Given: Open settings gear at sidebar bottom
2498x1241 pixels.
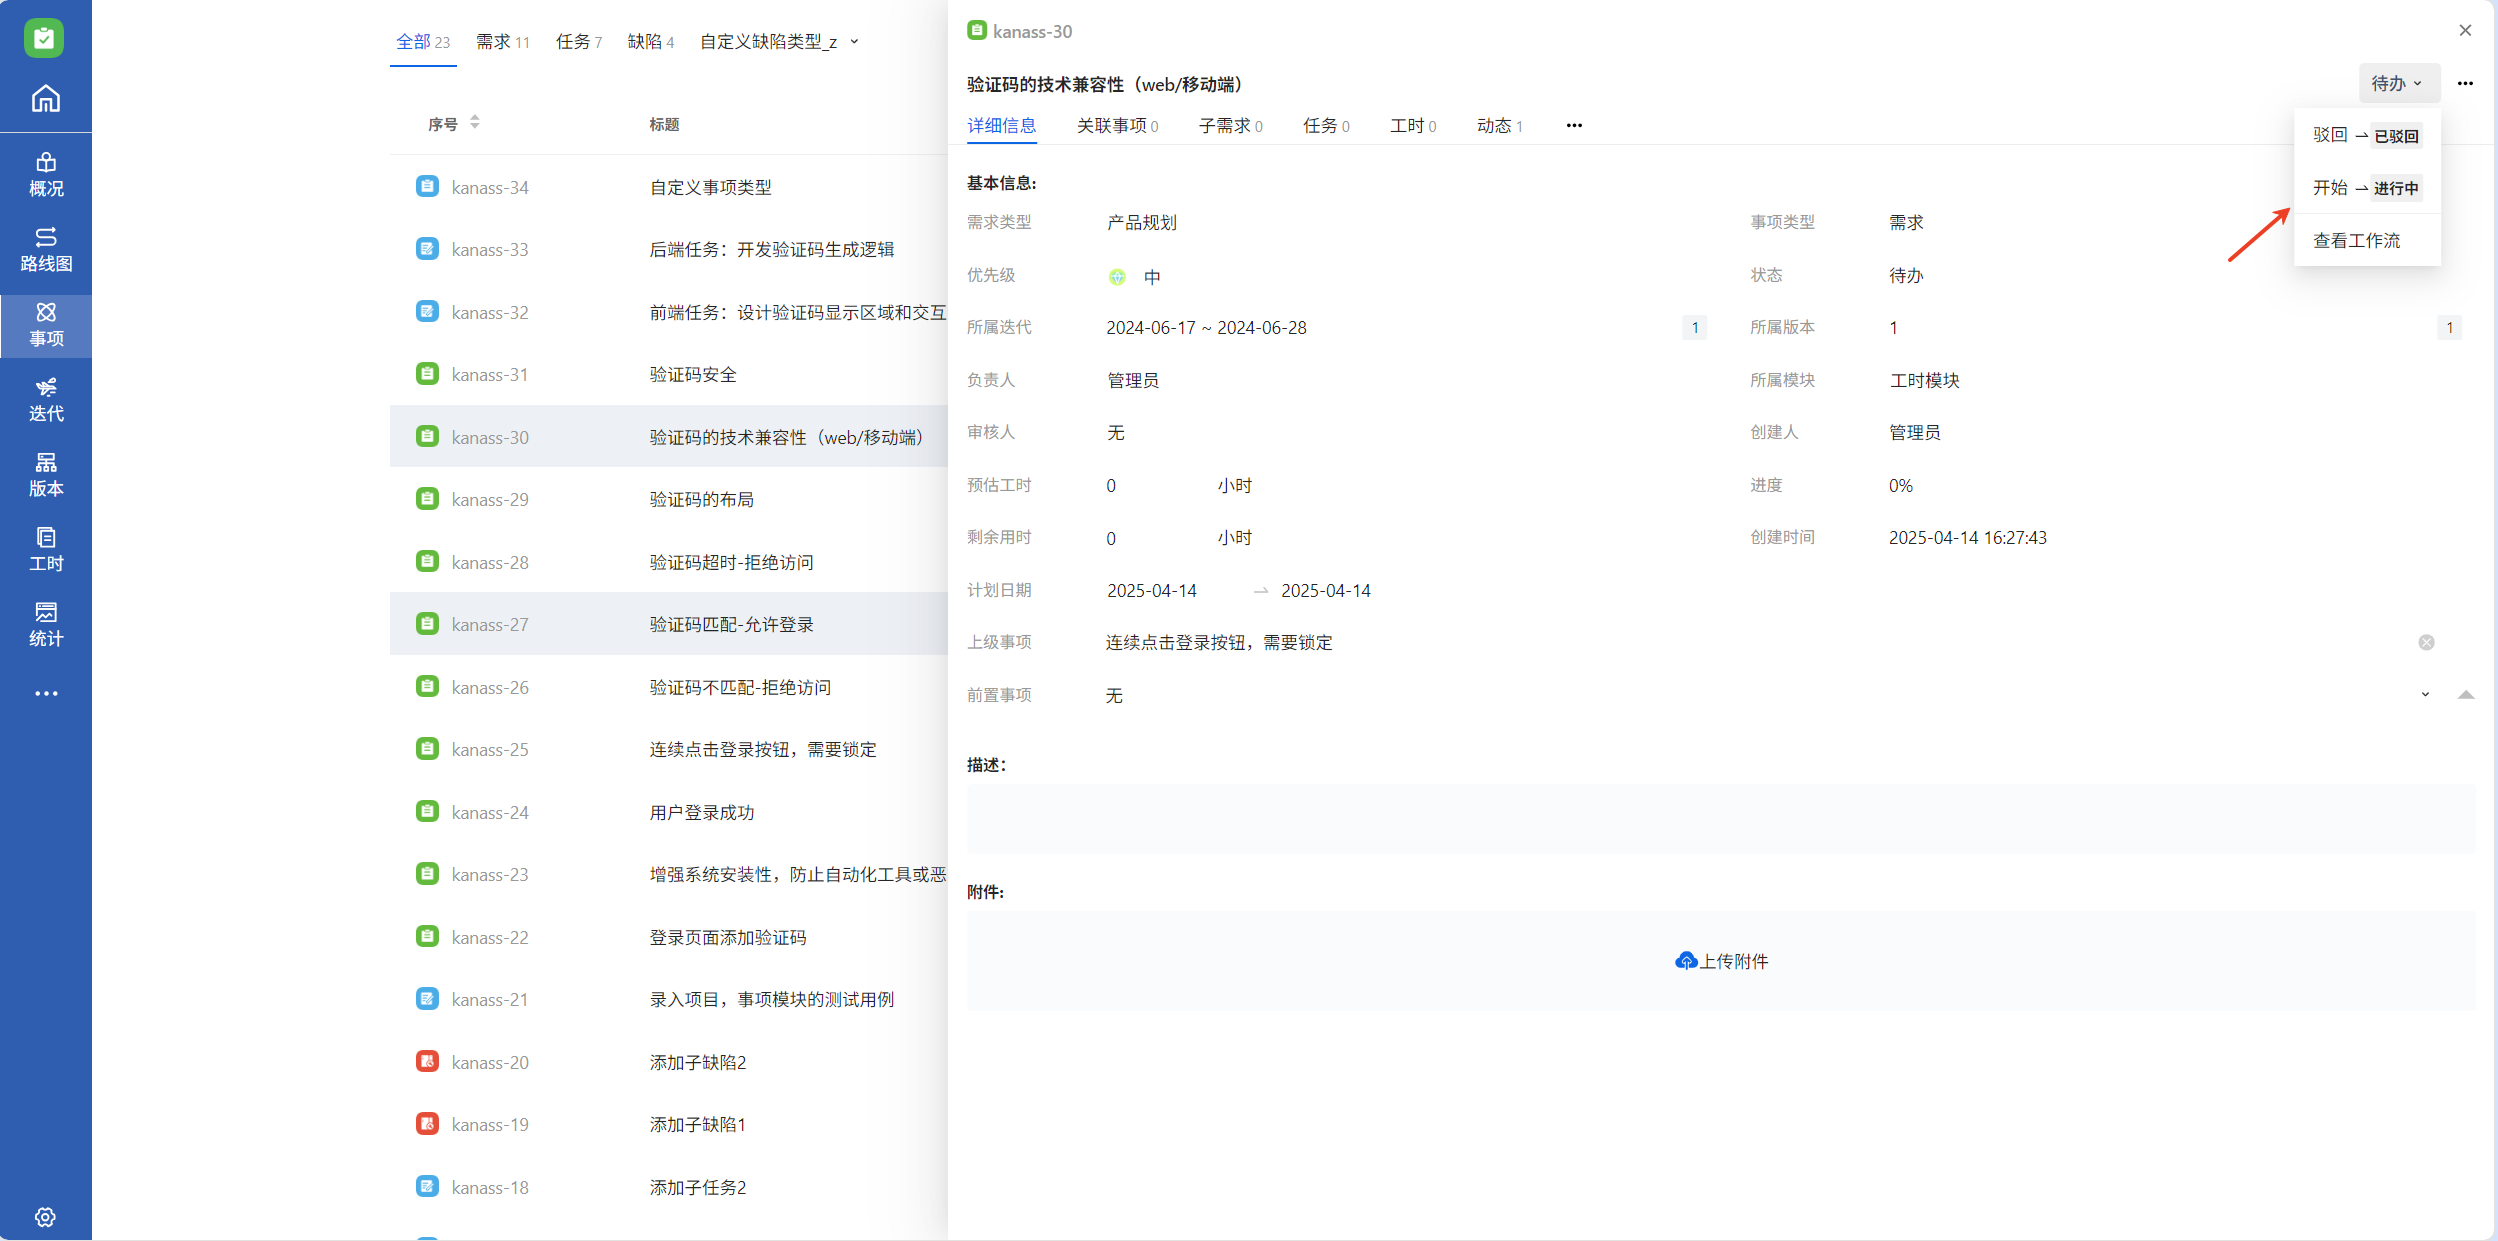Looking at the screenshot, I should click(x=45, y=1216).
